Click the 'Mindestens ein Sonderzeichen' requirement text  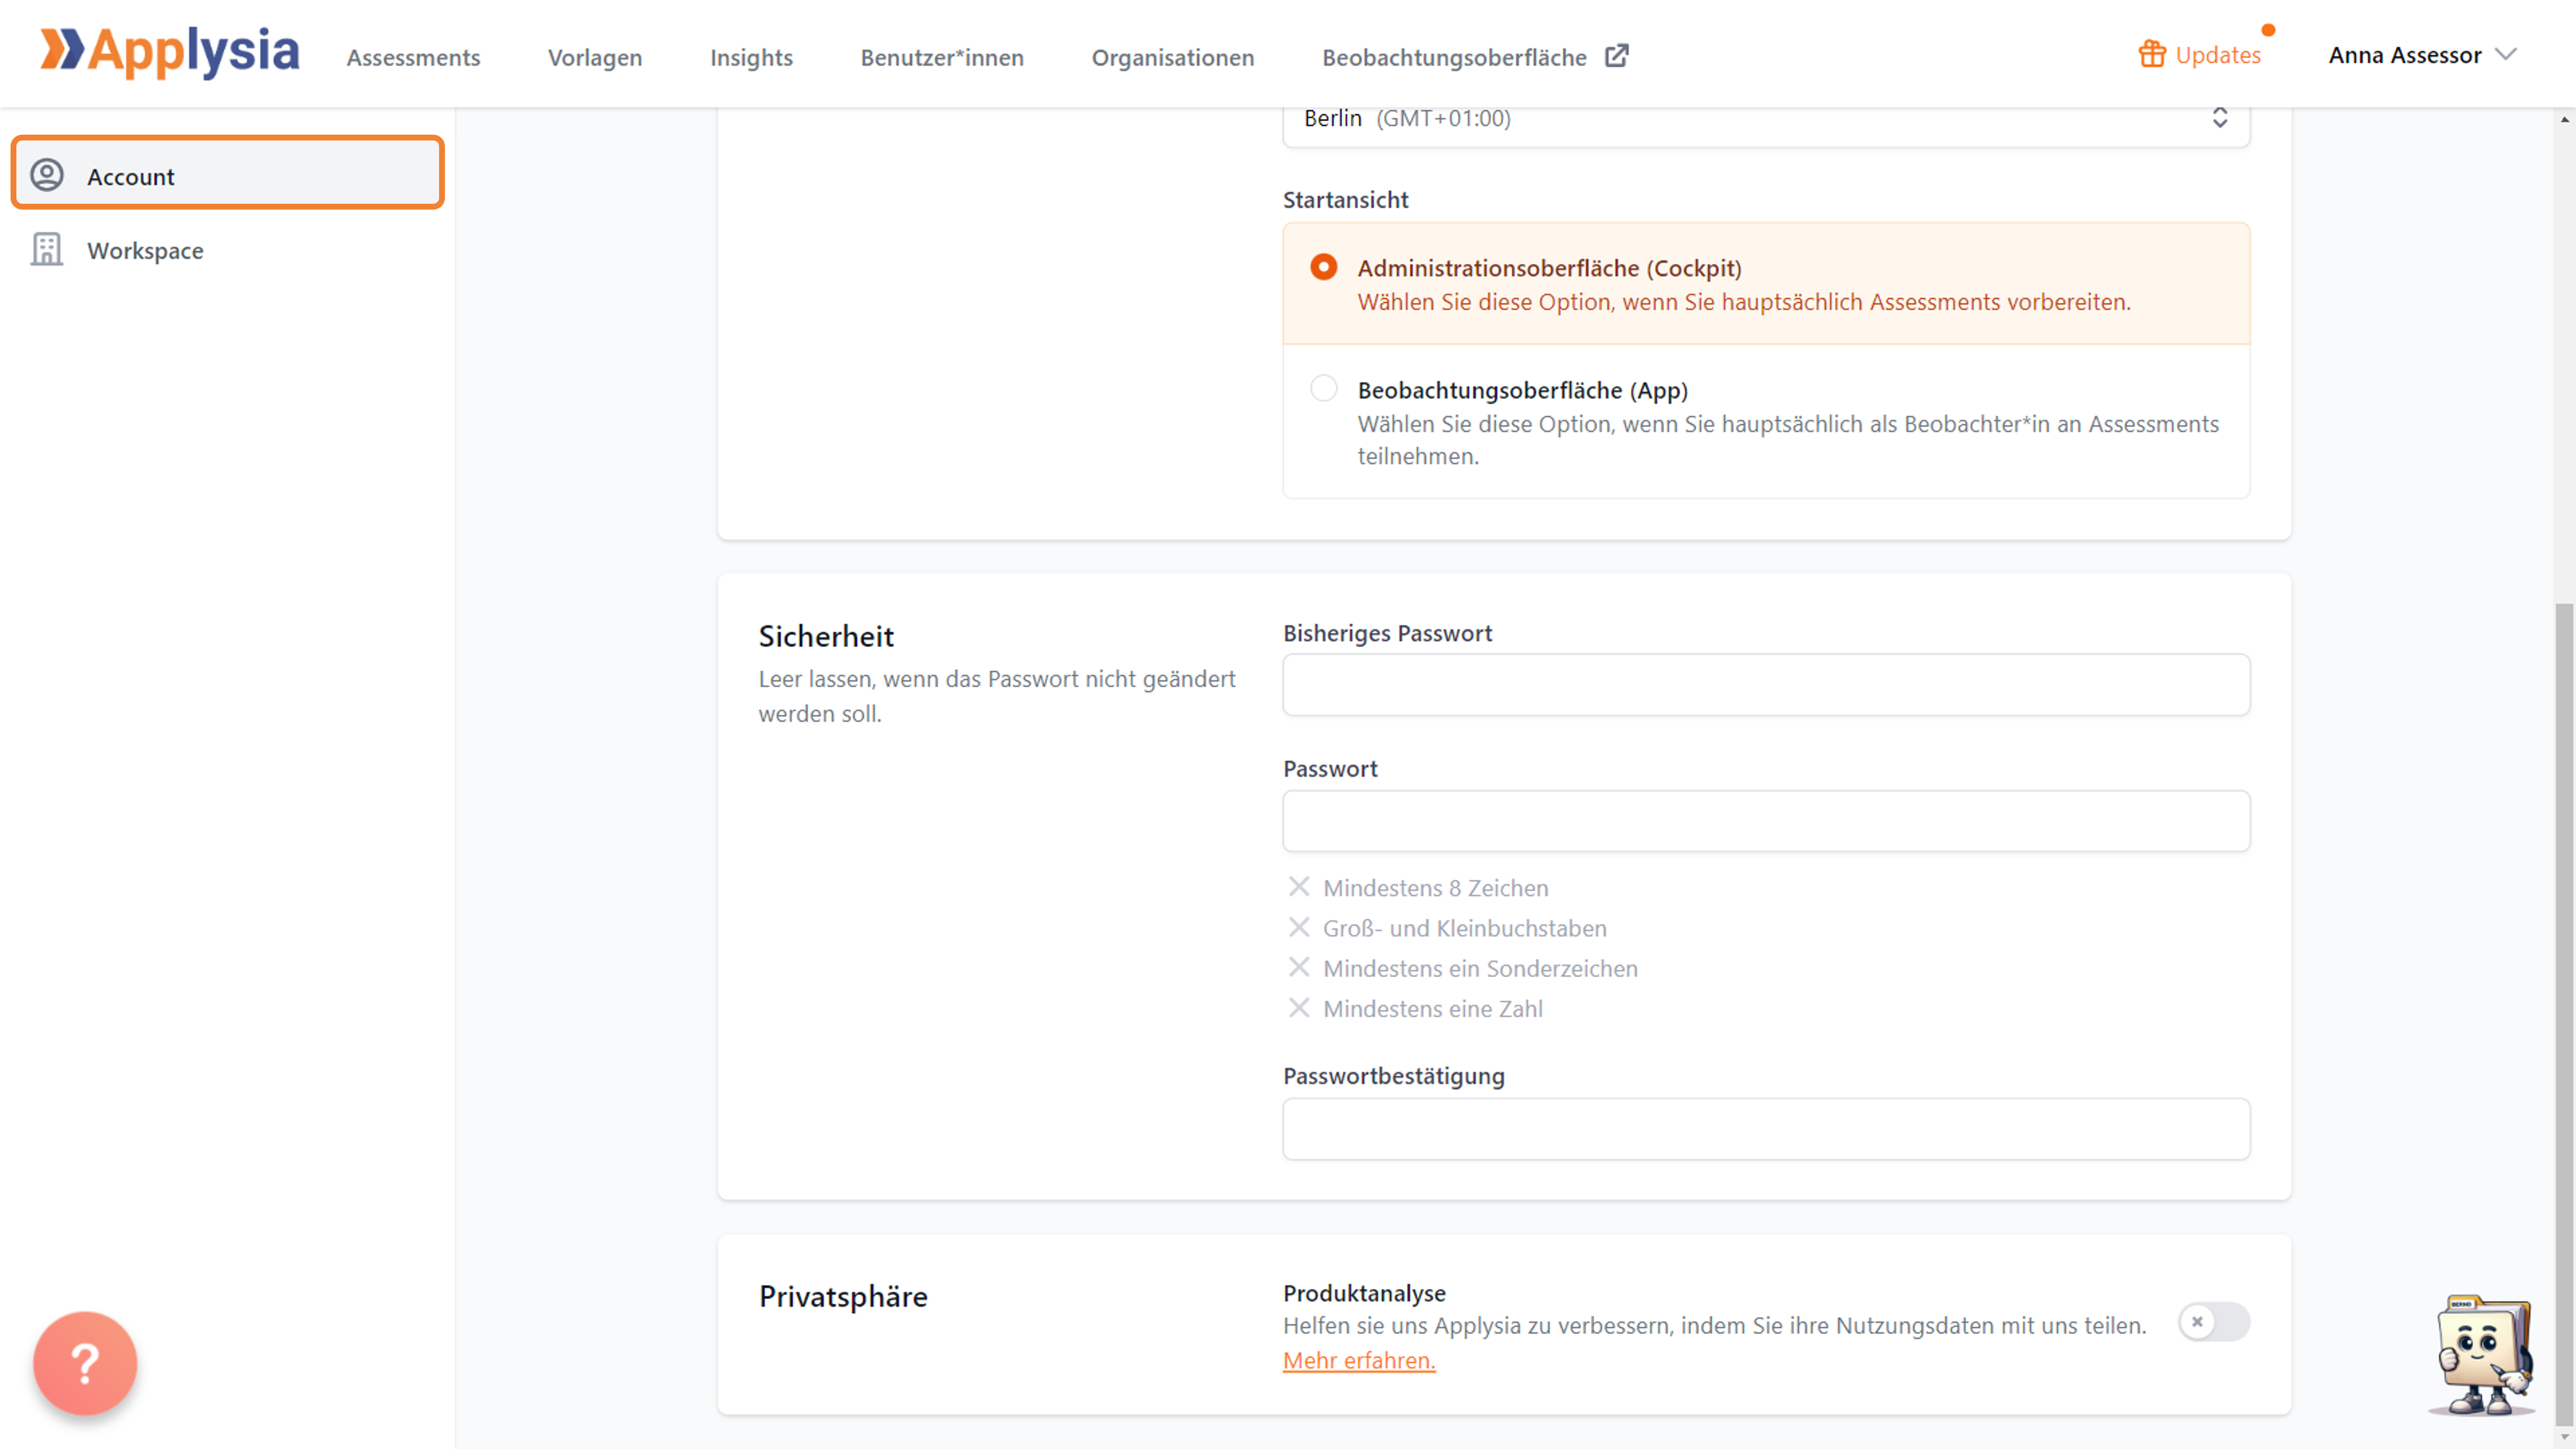(x=1480, y=968)
